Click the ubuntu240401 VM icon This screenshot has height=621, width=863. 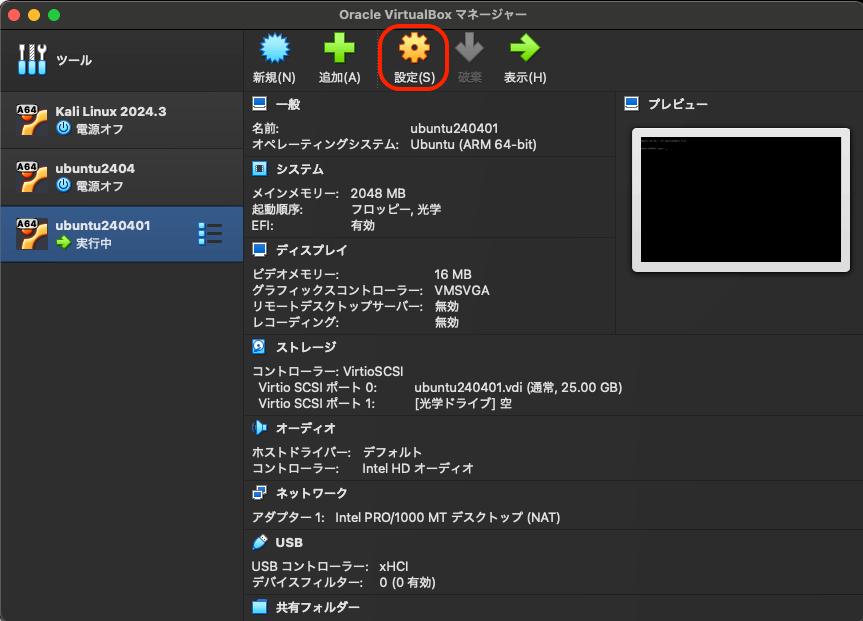point(31,234)
